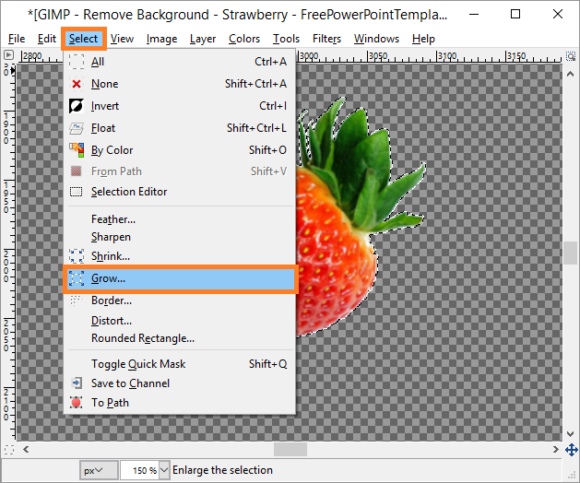This screenshot has height=483, width=580.
Task: Expand the 150% zoom dropdown arrow
Action: click(164, 470)
